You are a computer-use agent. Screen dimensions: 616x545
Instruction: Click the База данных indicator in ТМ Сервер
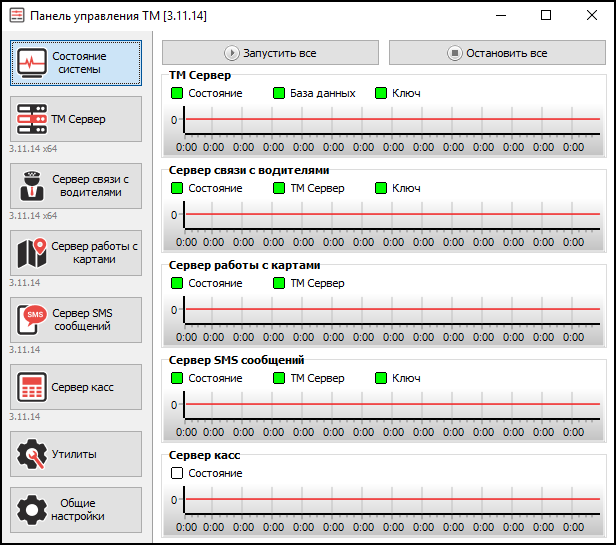coord(279,93)
